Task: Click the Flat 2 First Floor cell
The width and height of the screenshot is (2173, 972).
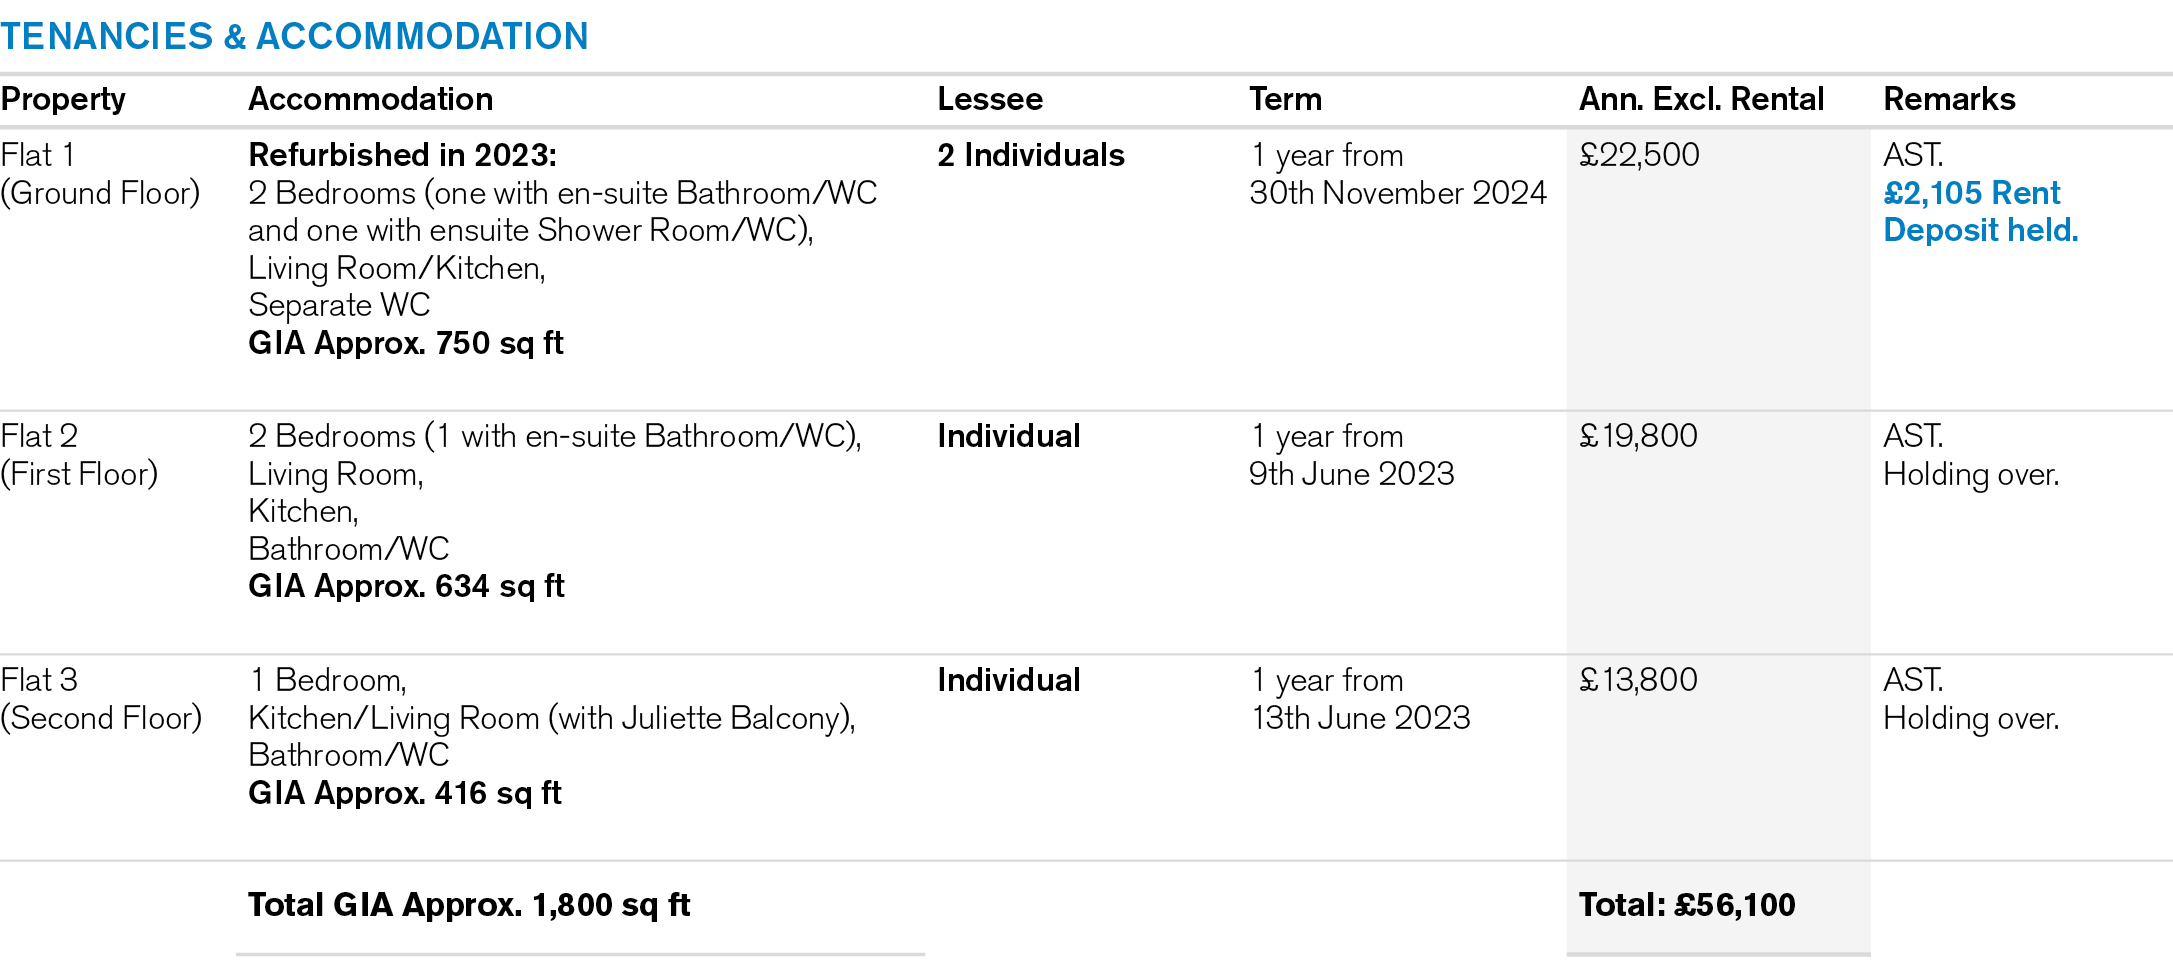Action: point(79,454)
